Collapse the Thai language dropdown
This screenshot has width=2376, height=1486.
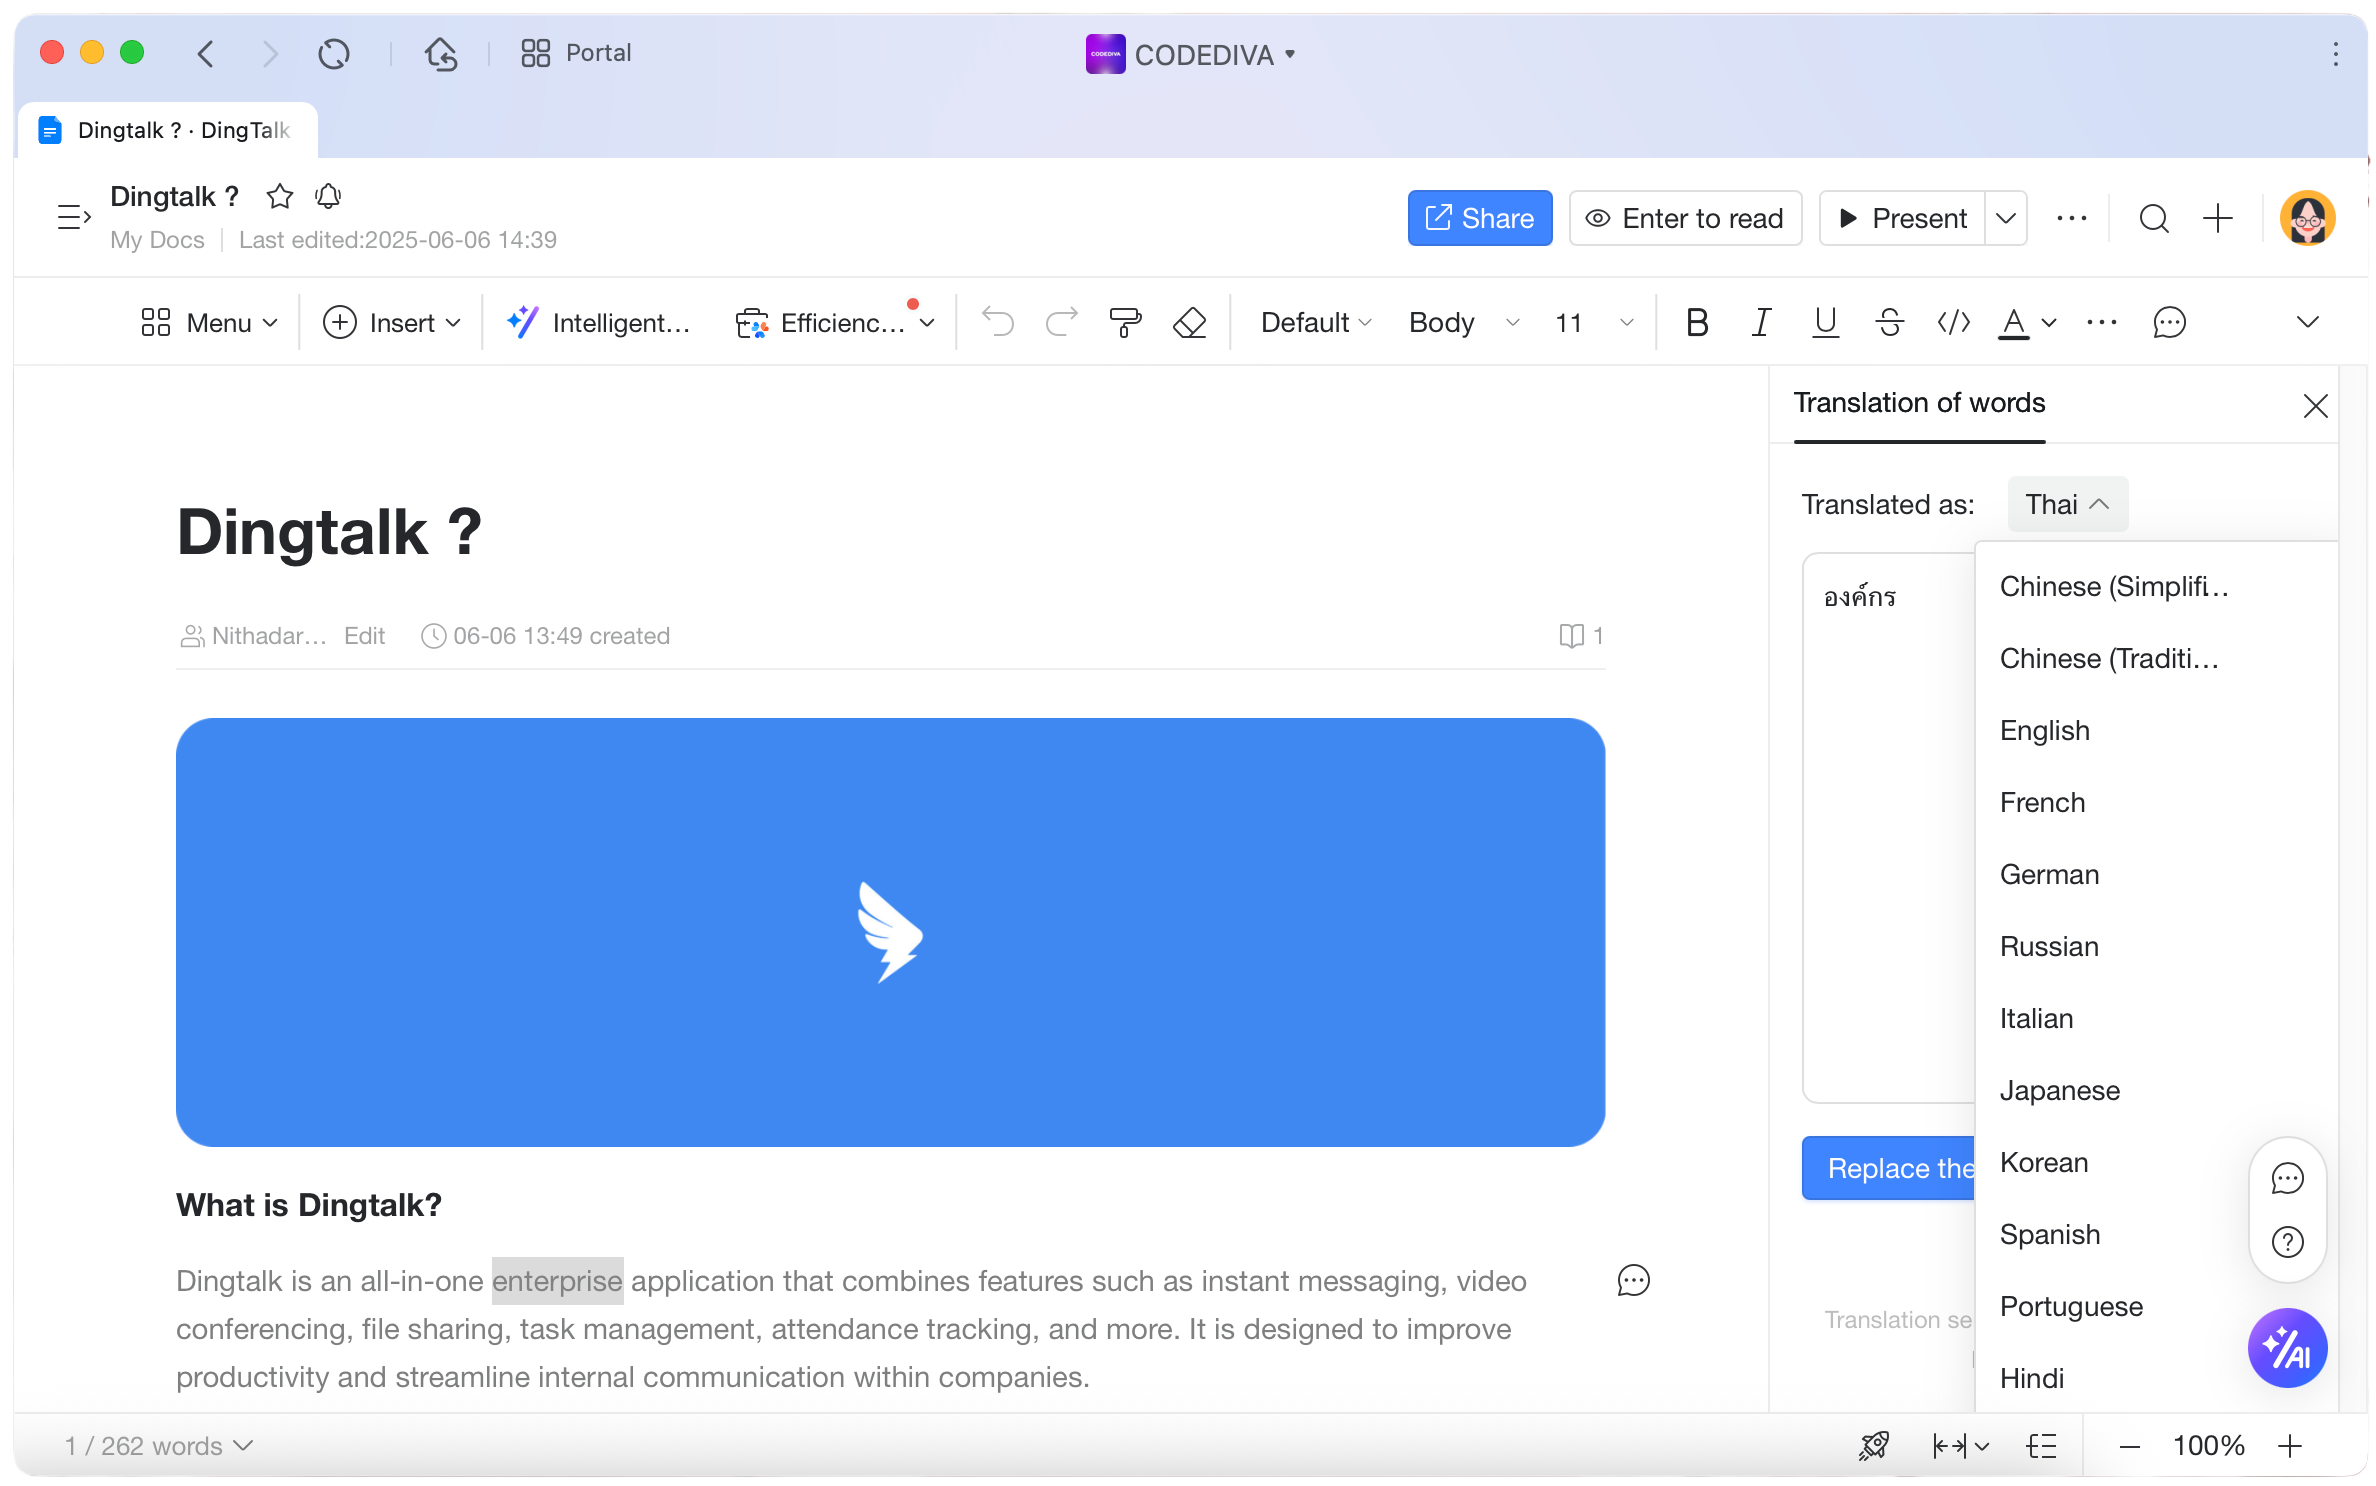pyautogui.click(x=2066, y=504)
